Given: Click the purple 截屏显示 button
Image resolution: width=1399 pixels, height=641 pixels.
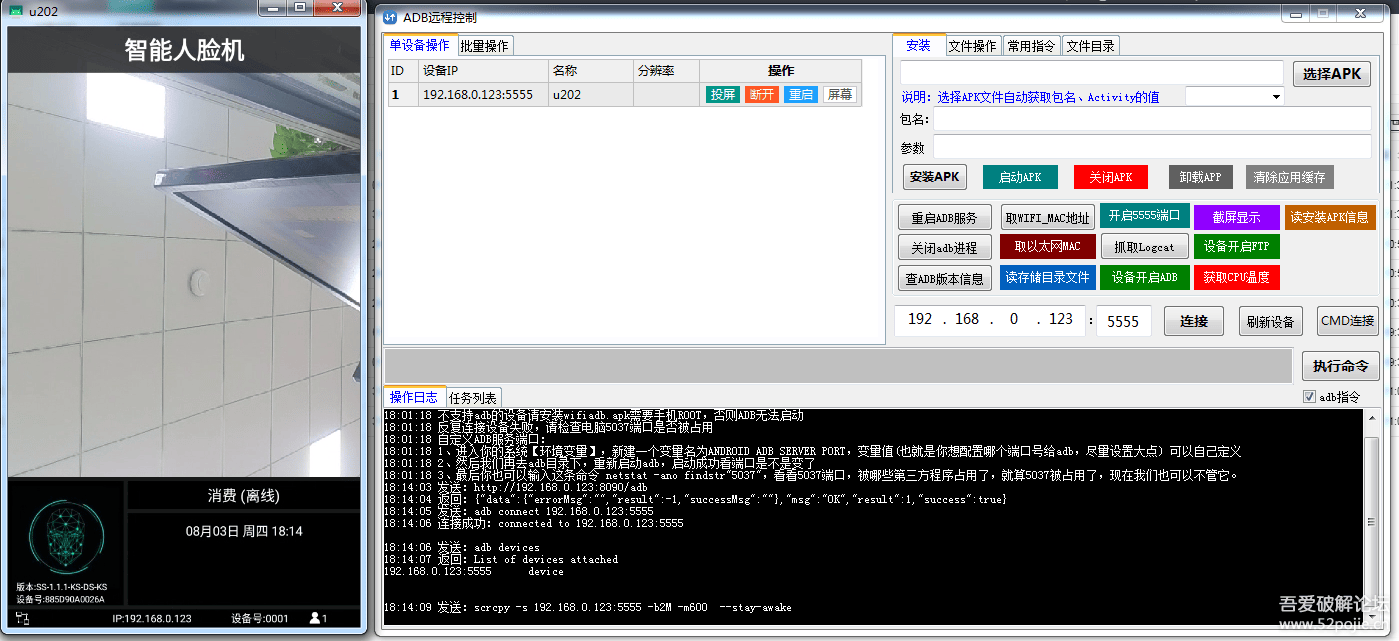Looking at the screenshot, I should pos(1235,217).
